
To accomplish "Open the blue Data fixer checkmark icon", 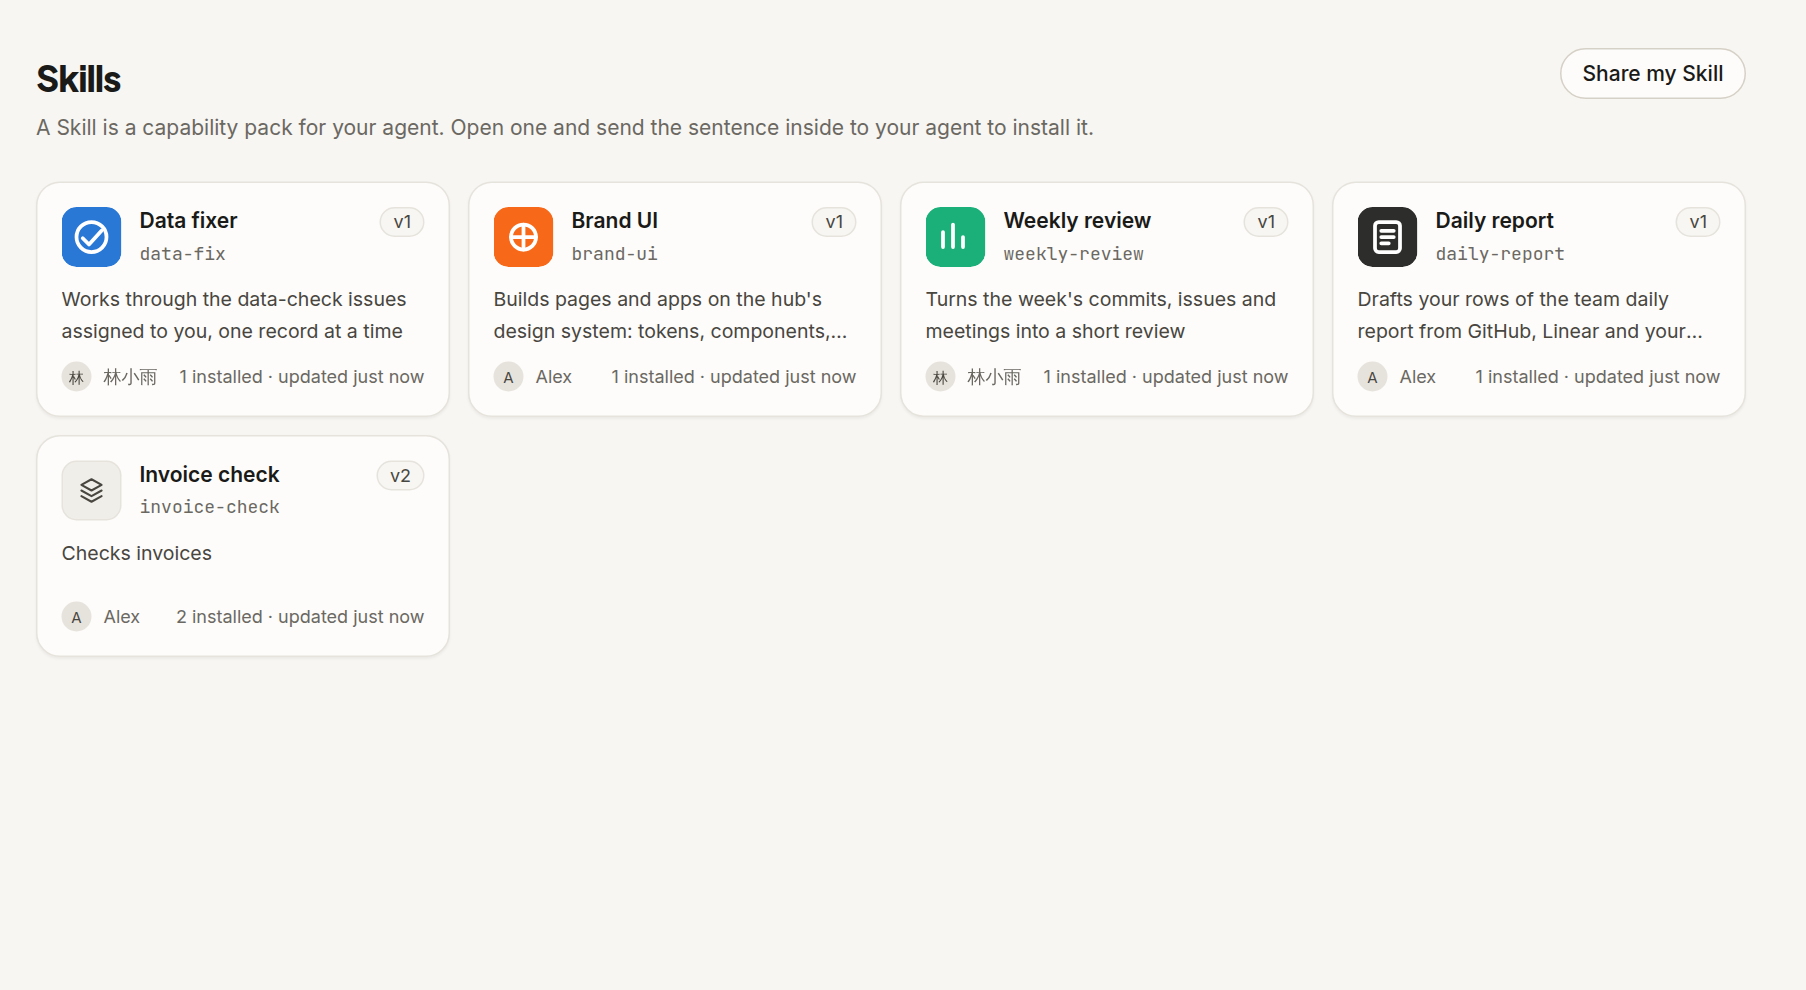I will click(91, 237).
